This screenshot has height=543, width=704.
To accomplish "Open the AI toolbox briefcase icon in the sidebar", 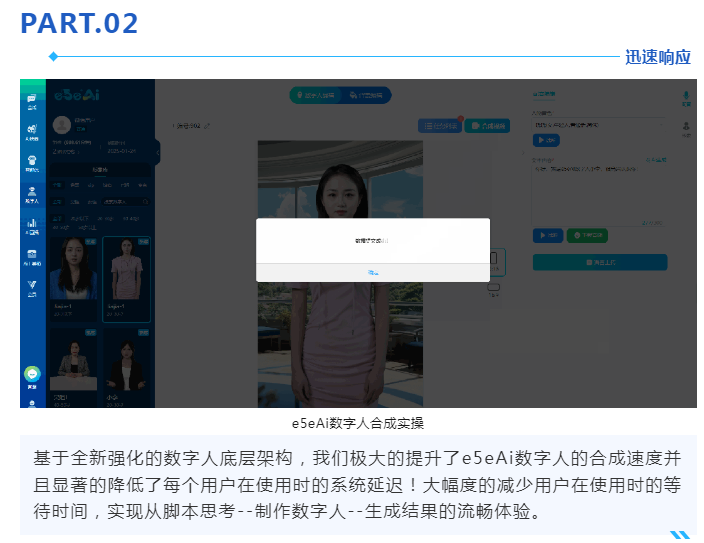I will pos(32,254).
